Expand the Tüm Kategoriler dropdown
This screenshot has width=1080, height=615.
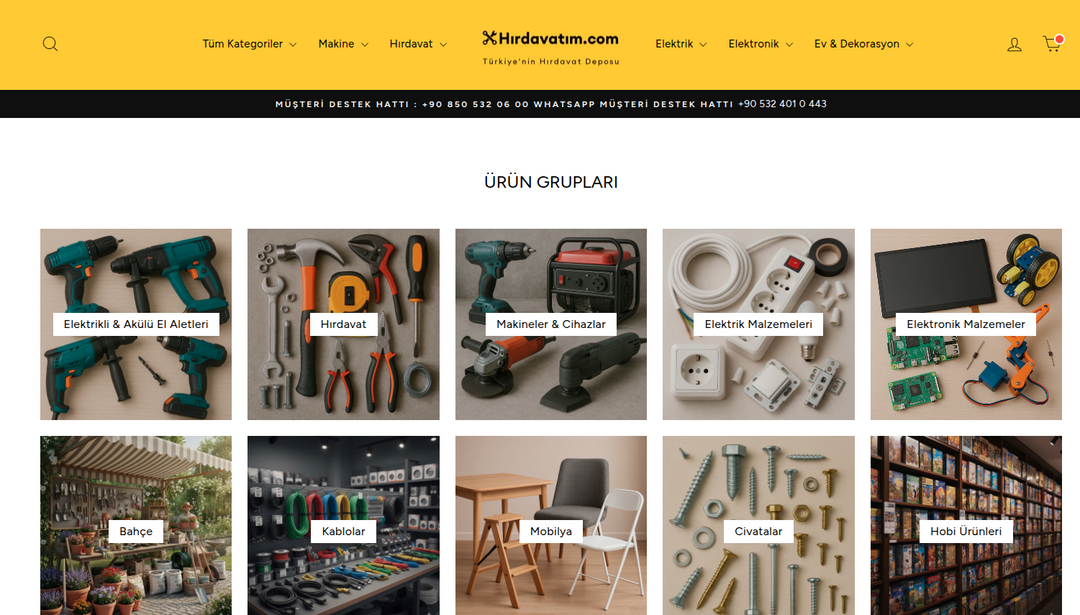pyautogui.click(x=249, y=44)
